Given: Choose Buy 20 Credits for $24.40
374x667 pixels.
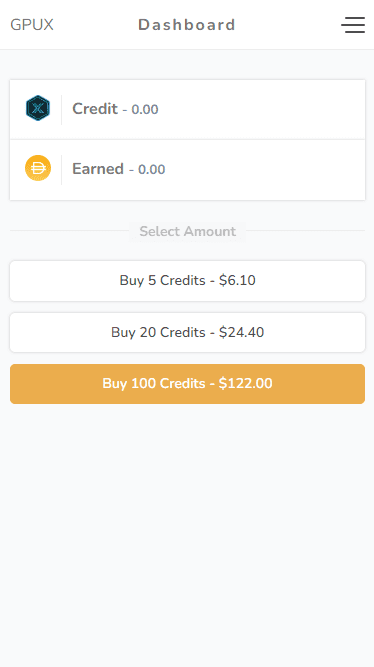Looking at the screenshot, I should (188, 332).
